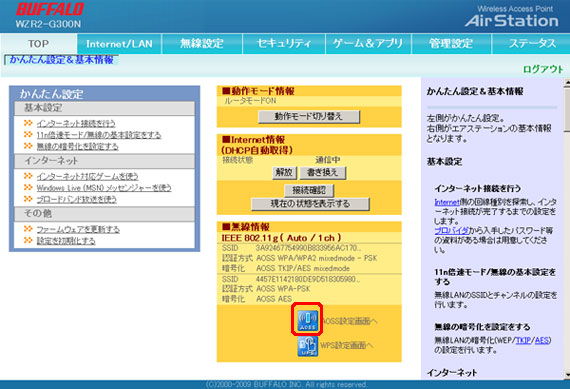
Task: Click the BUFFALO logo
Action: [50, 9]
